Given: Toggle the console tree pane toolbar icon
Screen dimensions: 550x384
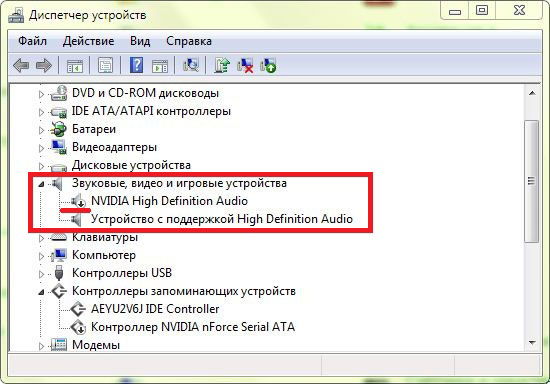Looking at the screenshot, I should click(x=75, y=66).
